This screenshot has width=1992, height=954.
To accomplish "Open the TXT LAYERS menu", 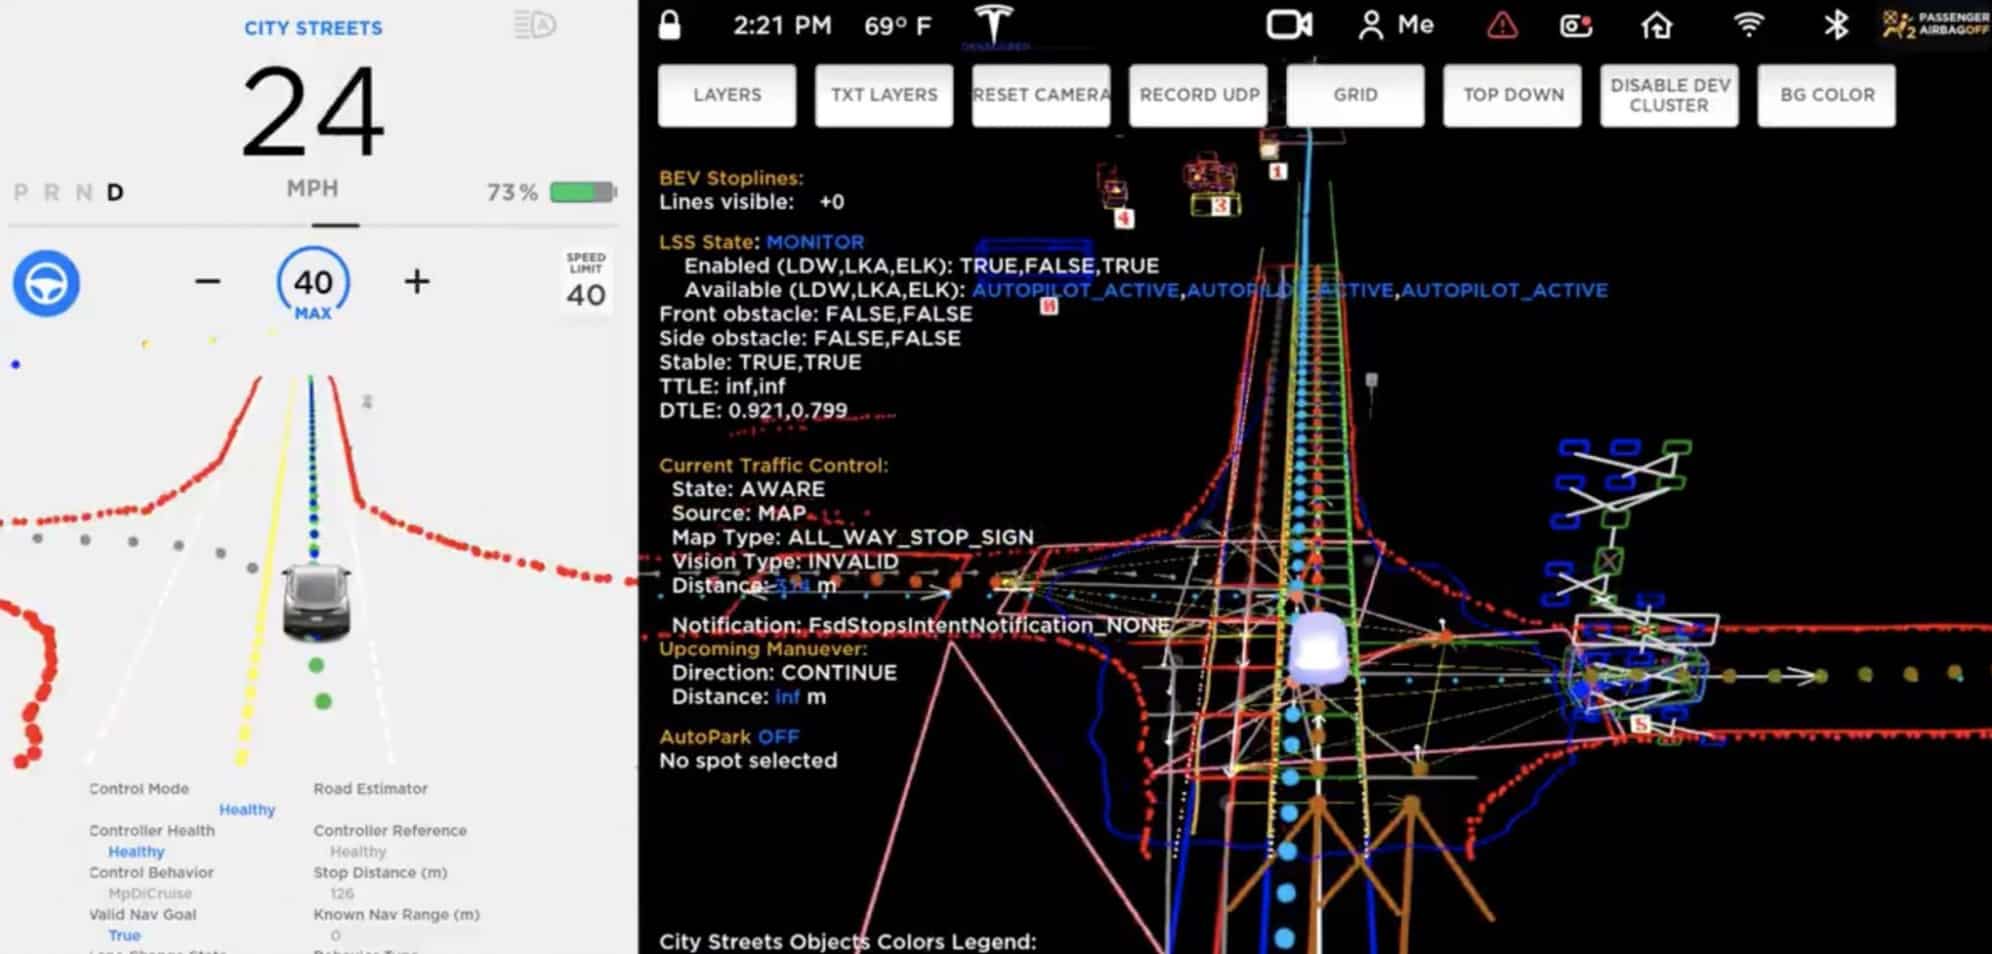I will (x=884, y=95).
